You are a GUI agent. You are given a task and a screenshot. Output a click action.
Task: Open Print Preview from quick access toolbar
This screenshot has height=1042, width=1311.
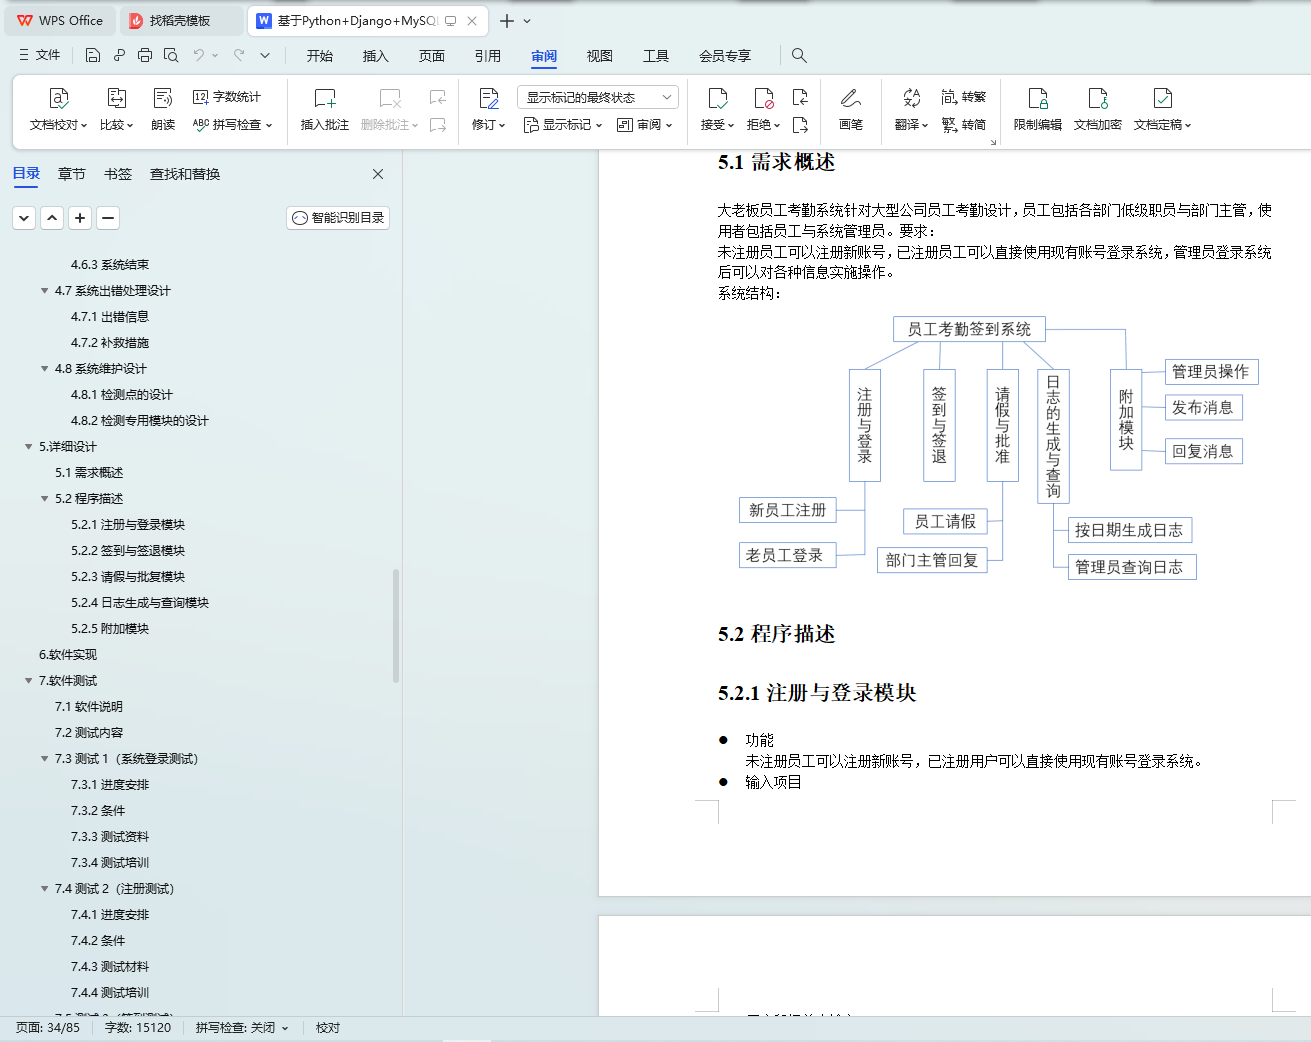(x=171, y=55)
